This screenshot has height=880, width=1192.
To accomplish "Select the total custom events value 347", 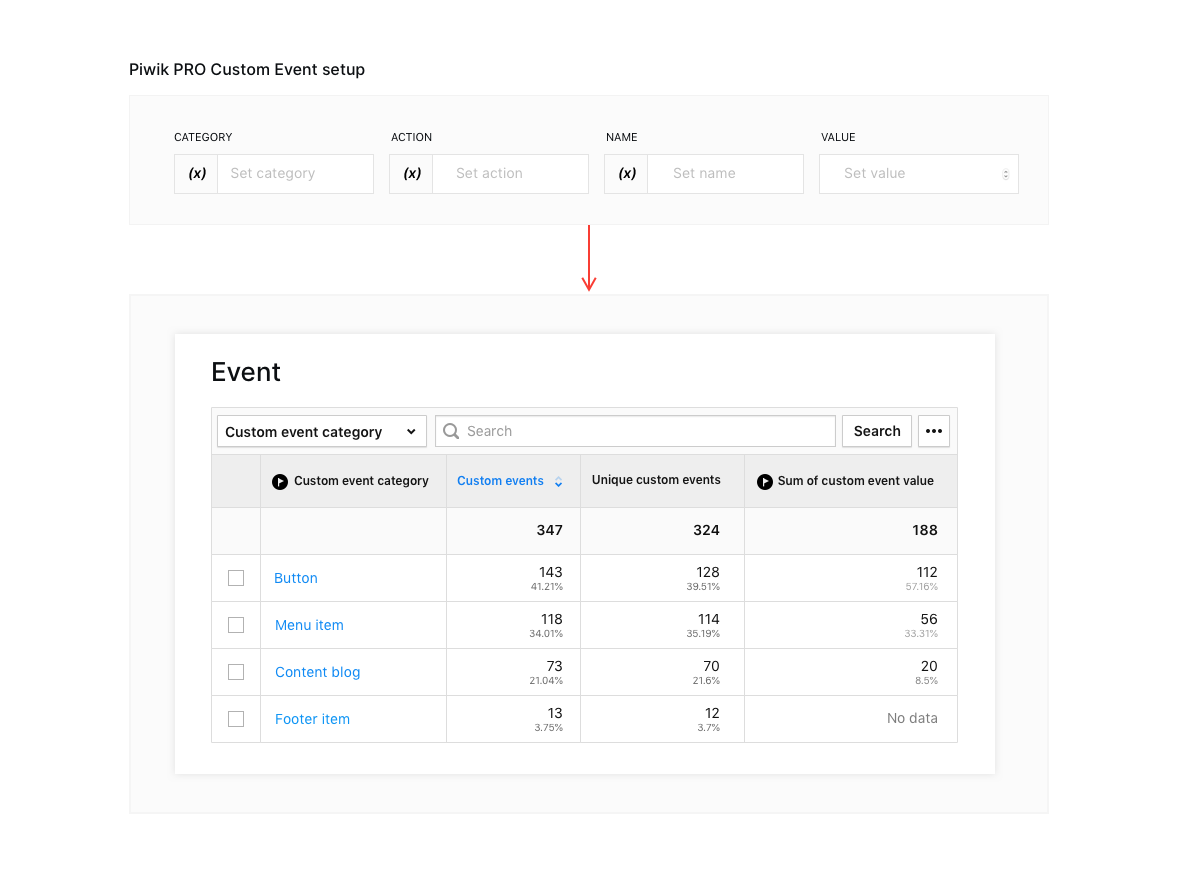I will (x=550, y=530).
